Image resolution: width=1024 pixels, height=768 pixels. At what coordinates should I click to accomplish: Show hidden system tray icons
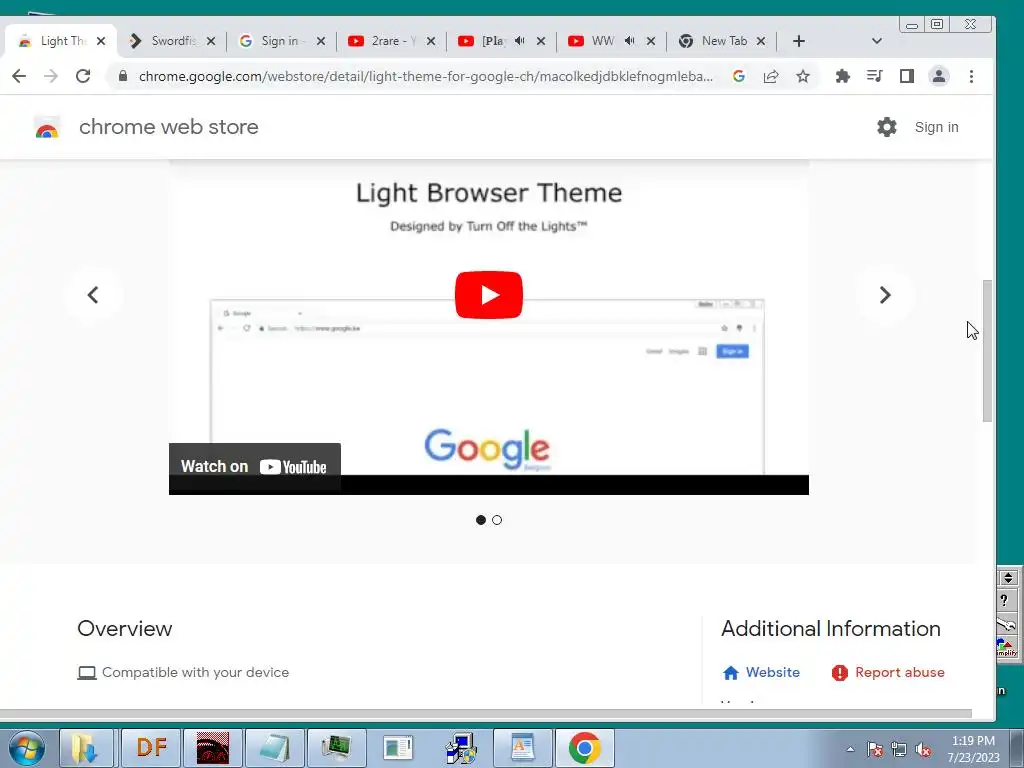pos(850,749)
